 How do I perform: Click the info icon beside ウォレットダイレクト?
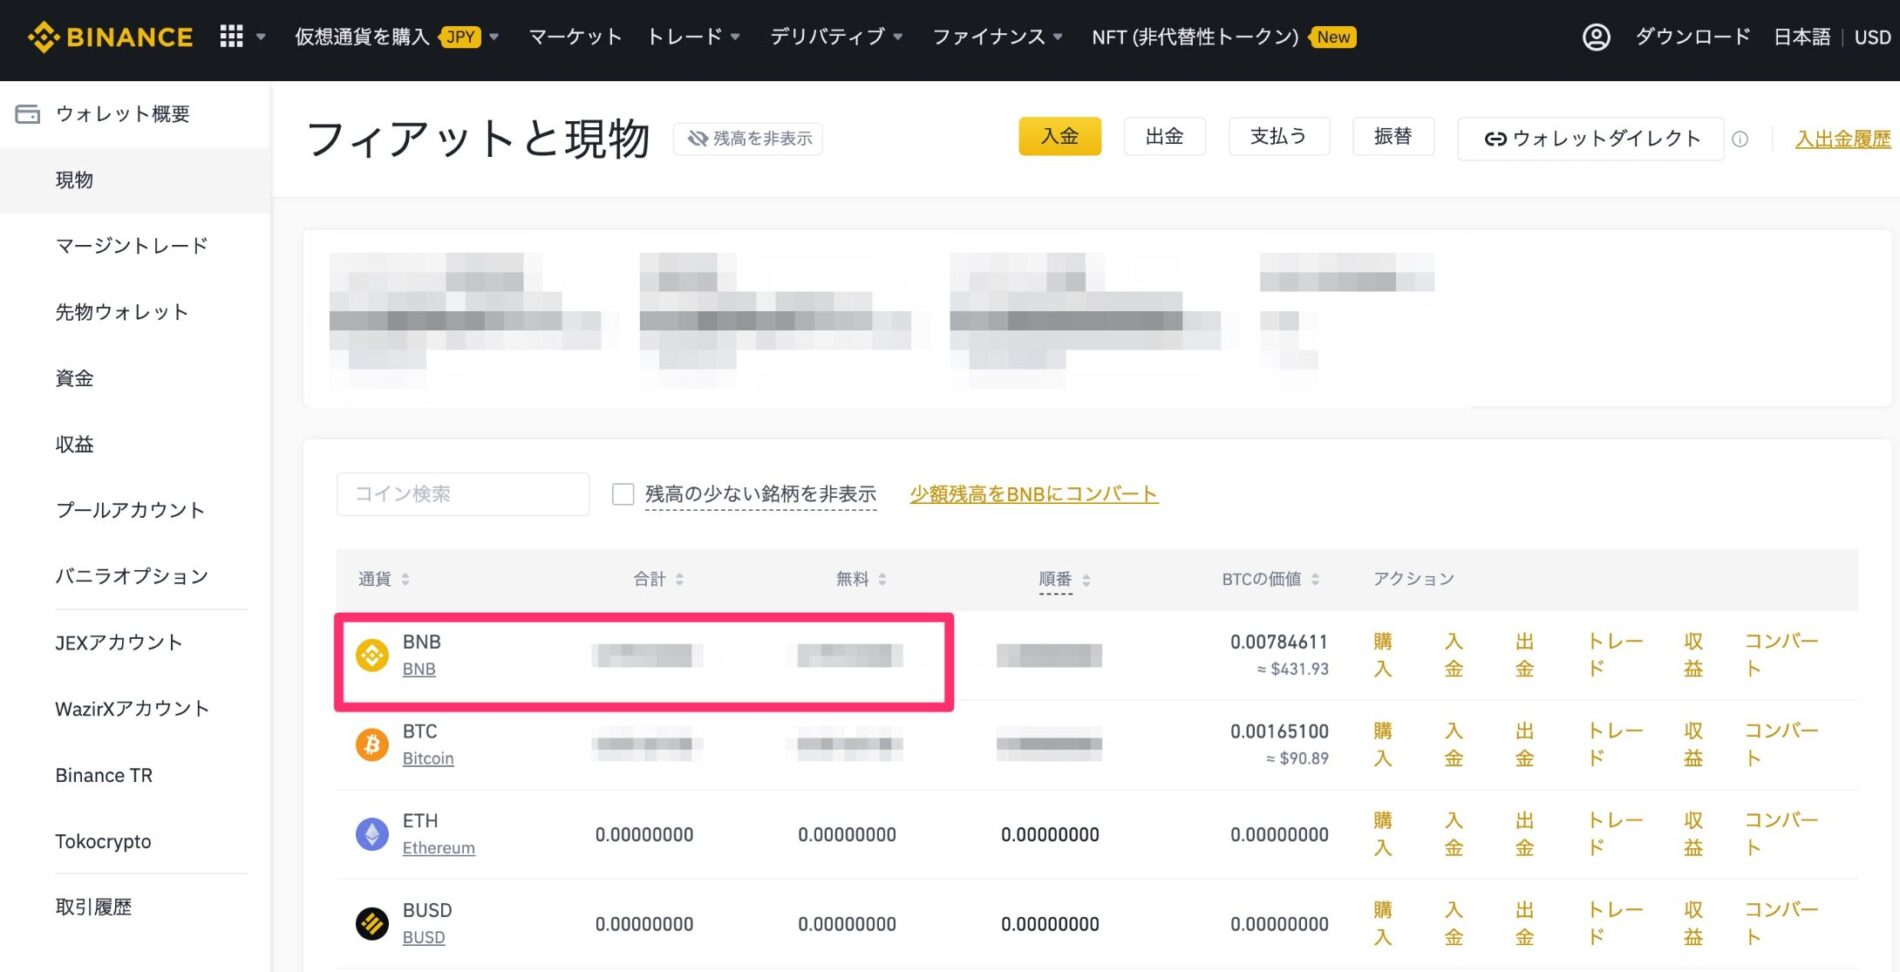(1740, 139)
